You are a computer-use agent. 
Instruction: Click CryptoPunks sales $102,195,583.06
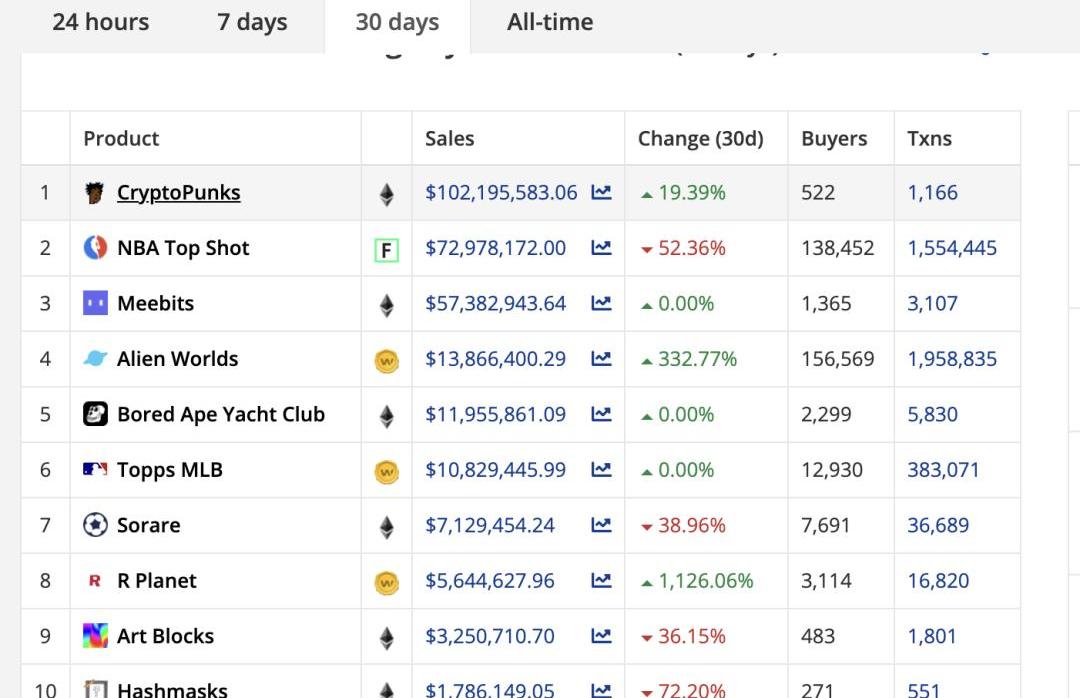pos(501,192)
